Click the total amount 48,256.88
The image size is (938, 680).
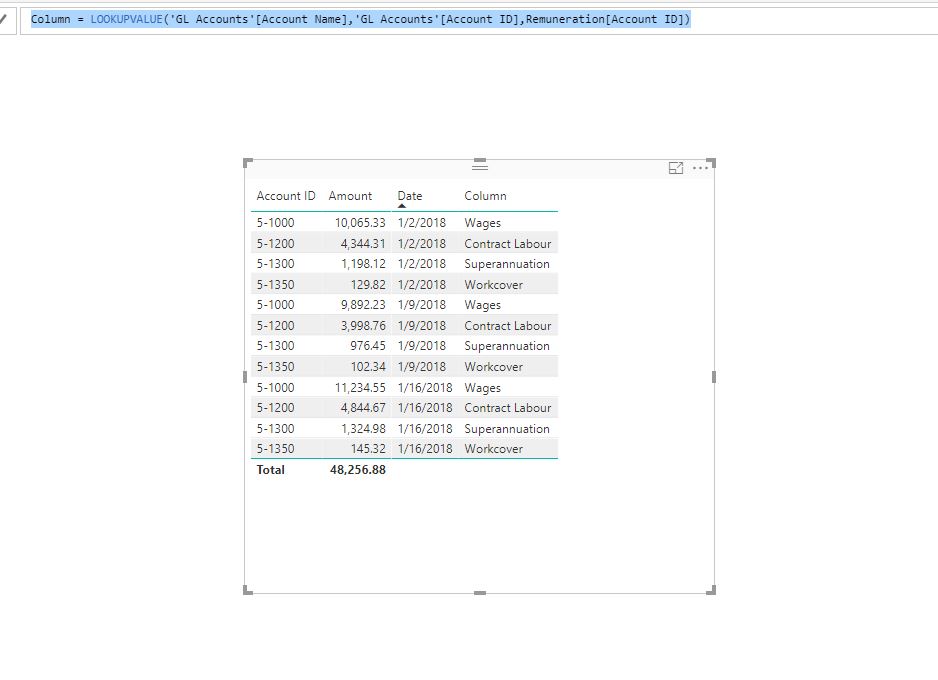tap(358, 470)
